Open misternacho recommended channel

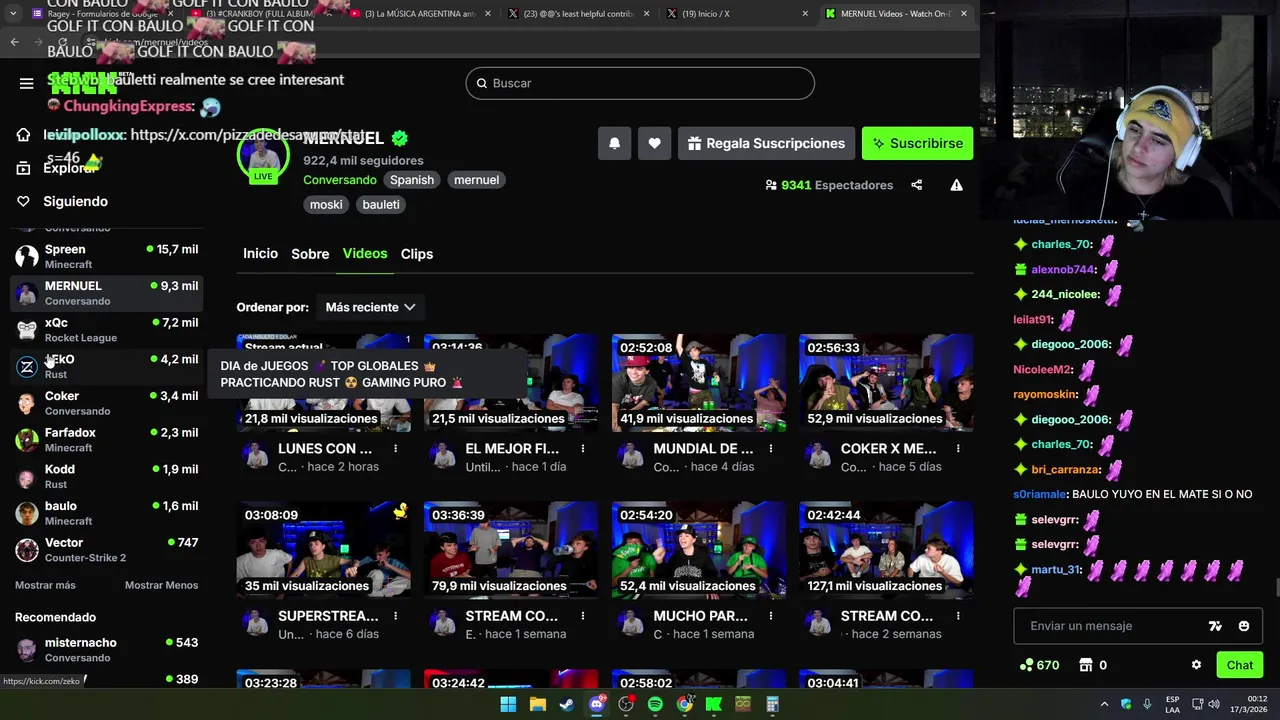point(107,650)
